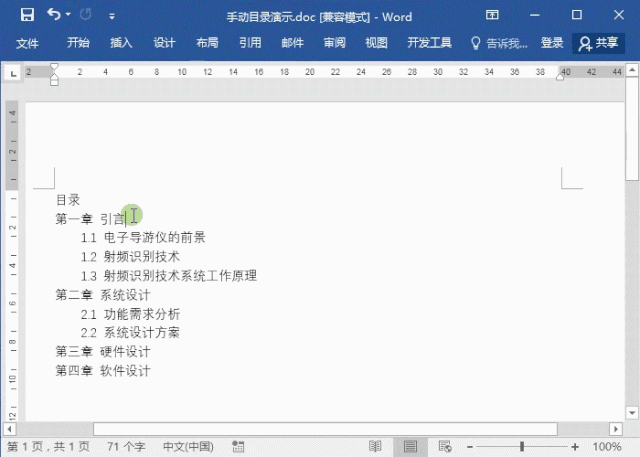Click the 告诉我 lightbulb search box
Screen dimensions: 640x457
[499, 43]
